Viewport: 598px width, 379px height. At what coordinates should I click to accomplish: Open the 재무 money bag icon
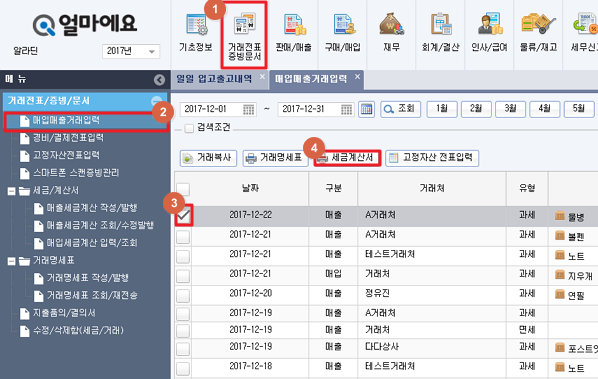coord(392,33)
